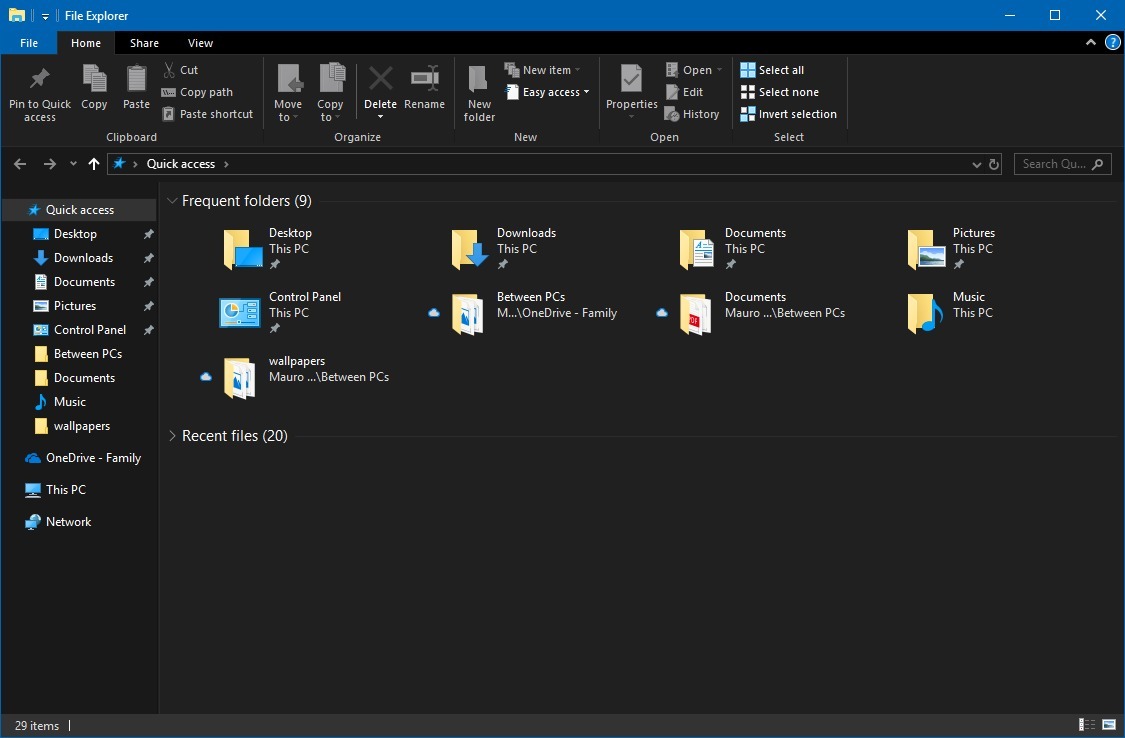Show recent locations dropdown next to Forward

click(73, 164)
